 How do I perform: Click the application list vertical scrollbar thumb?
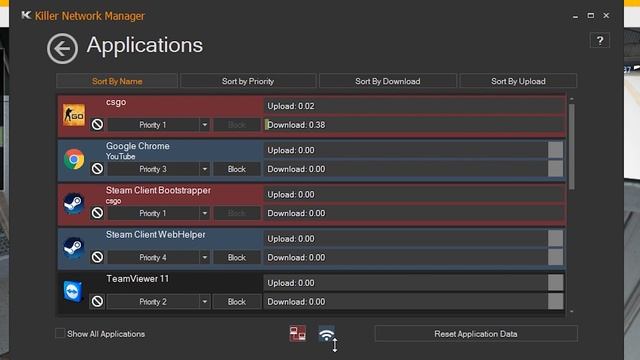(x=571, y=147)
